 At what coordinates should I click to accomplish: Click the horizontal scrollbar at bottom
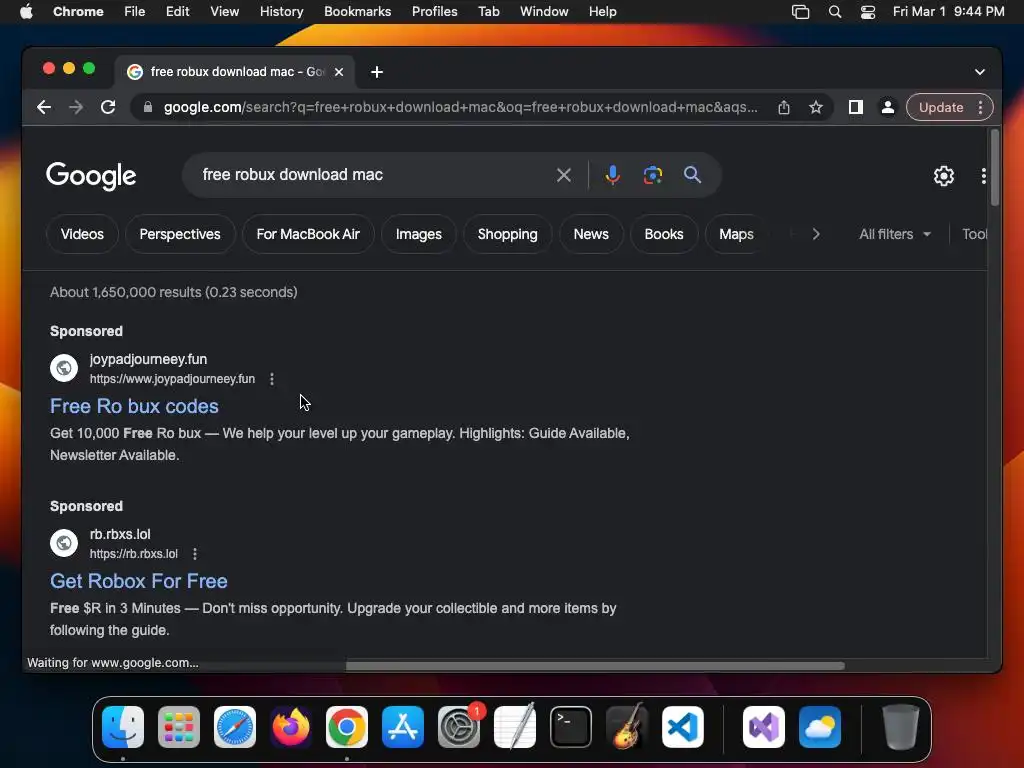coord(595,666)
